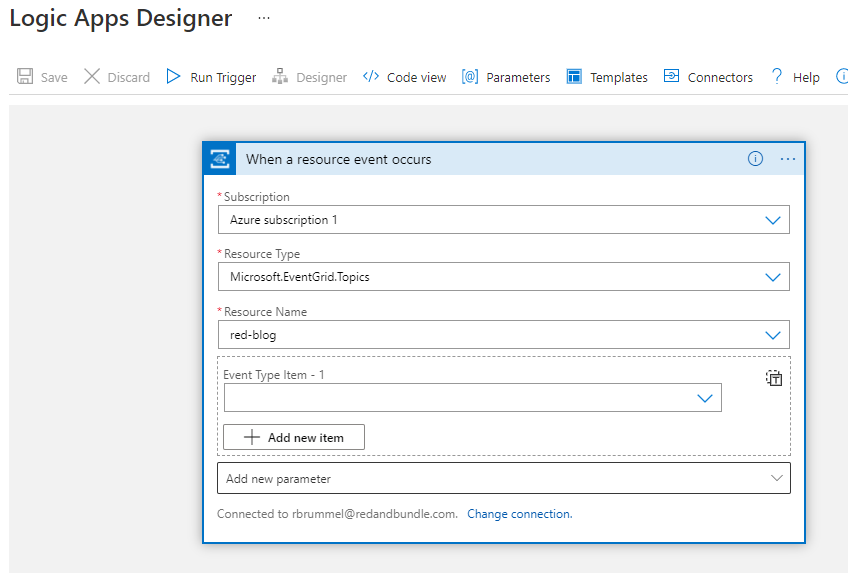Open Connectors from the toolbar

(x=708, y=77)
